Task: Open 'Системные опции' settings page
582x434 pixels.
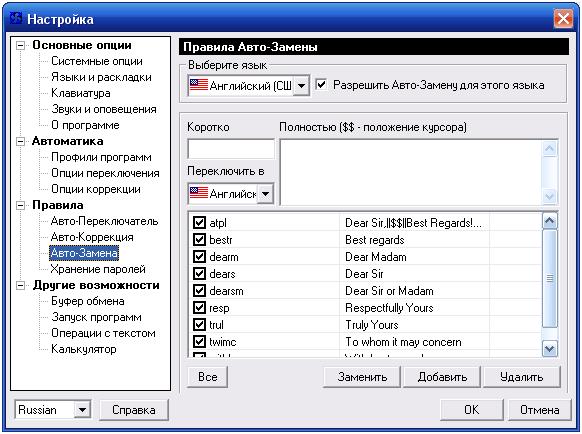Action: (97, 61)
